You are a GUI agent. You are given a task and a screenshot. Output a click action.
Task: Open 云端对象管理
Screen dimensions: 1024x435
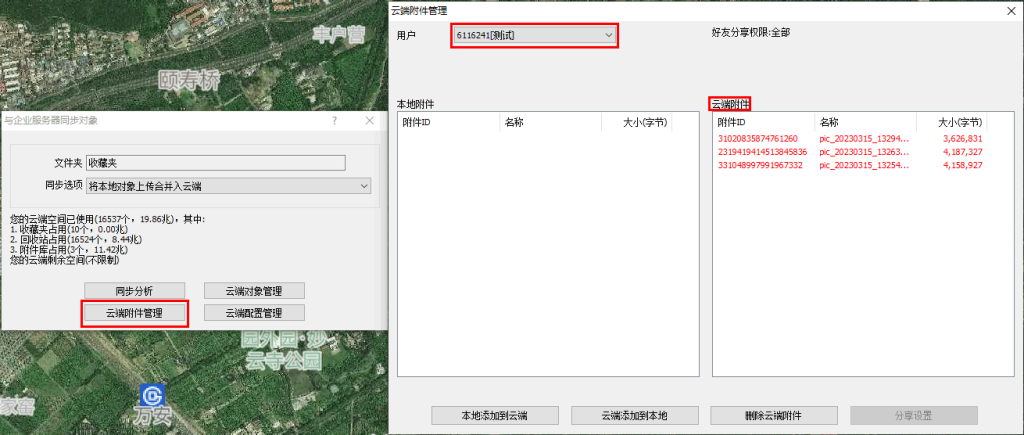[254, 291]
